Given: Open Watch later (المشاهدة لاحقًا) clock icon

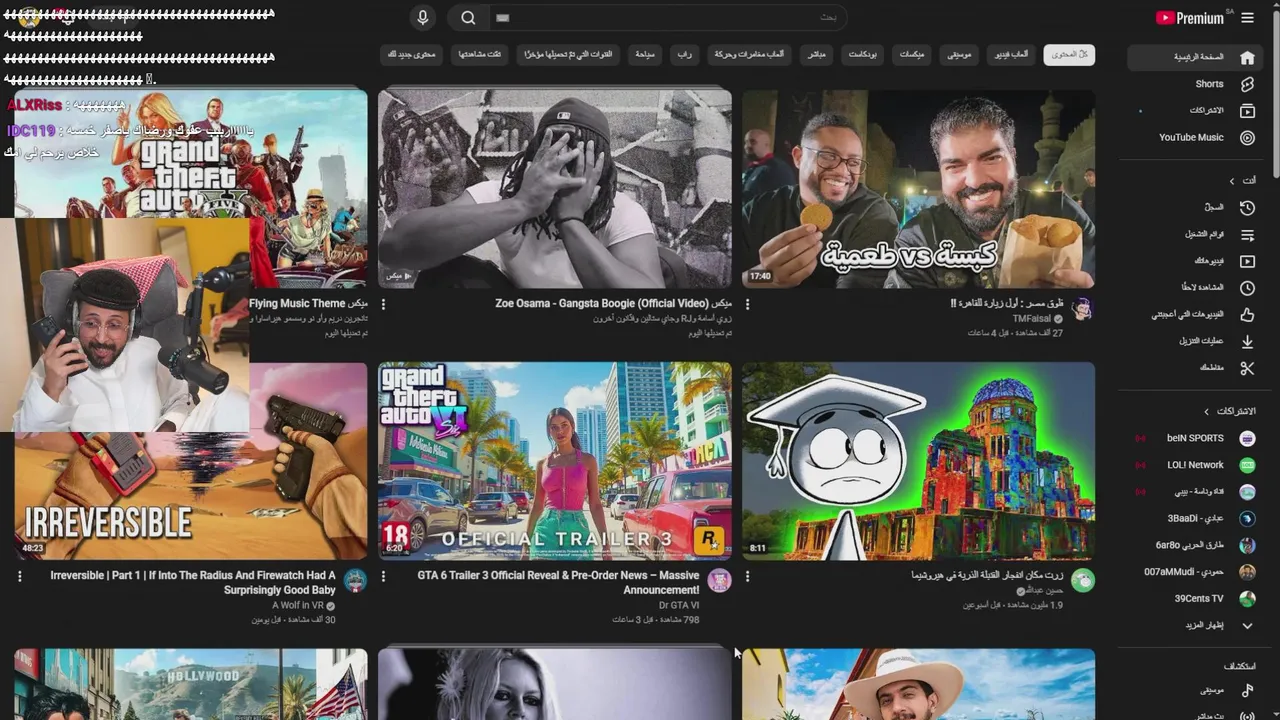Looking at the screenshot, I should click(x=1247, y=288).
